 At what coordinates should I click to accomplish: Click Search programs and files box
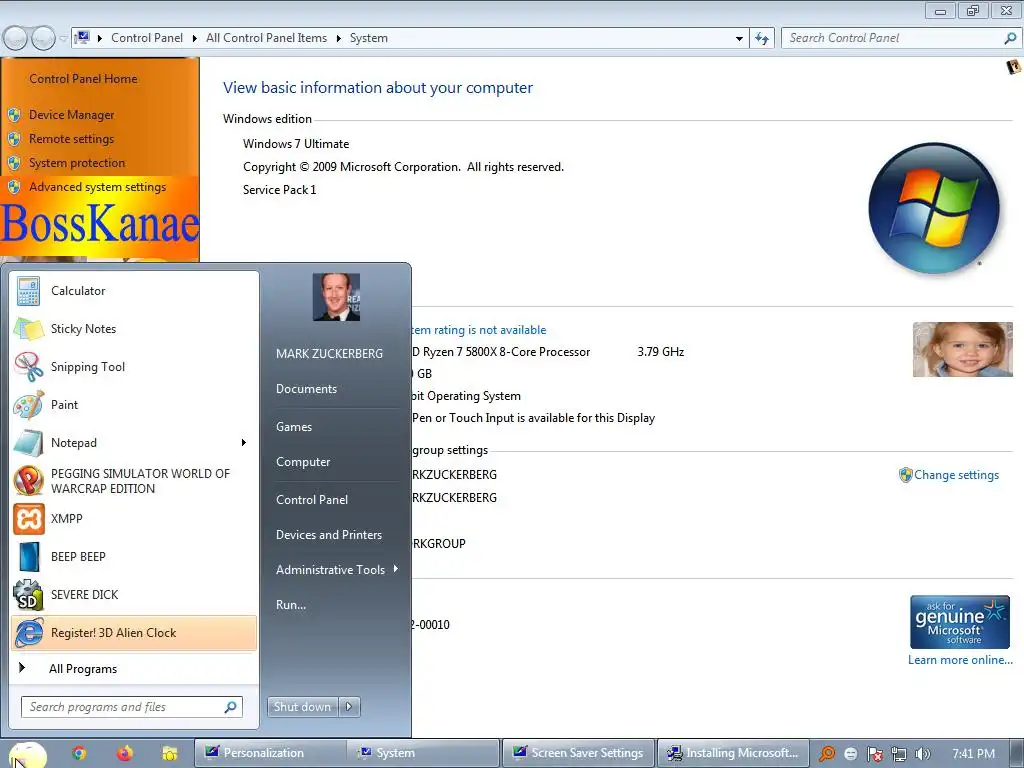tap(131, 707)
